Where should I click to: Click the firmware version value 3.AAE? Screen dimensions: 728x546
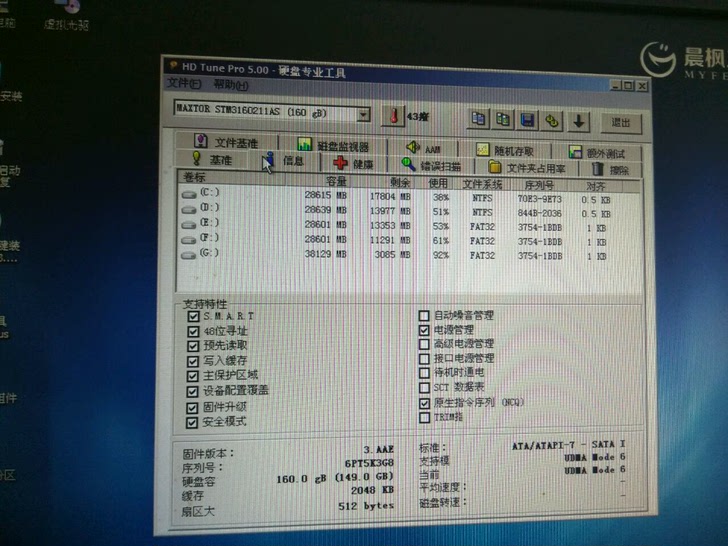378,449
